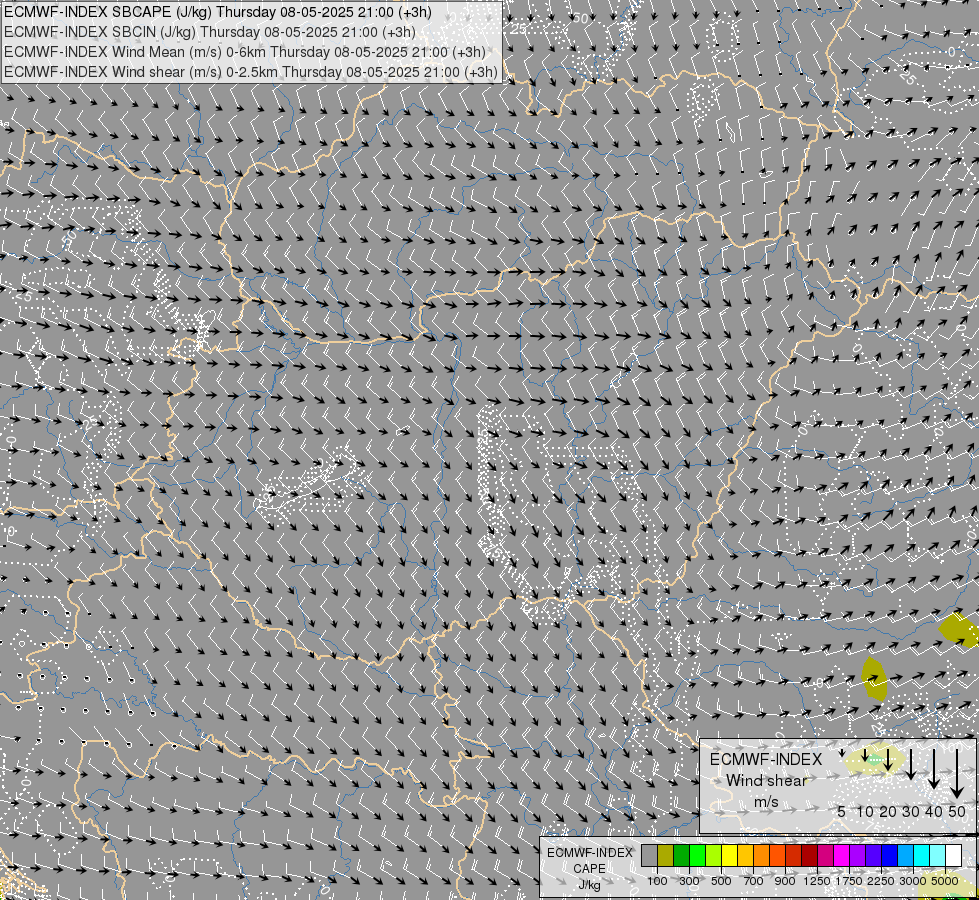Click the longest 50 m/s shear legend arrow

(957, 774)
